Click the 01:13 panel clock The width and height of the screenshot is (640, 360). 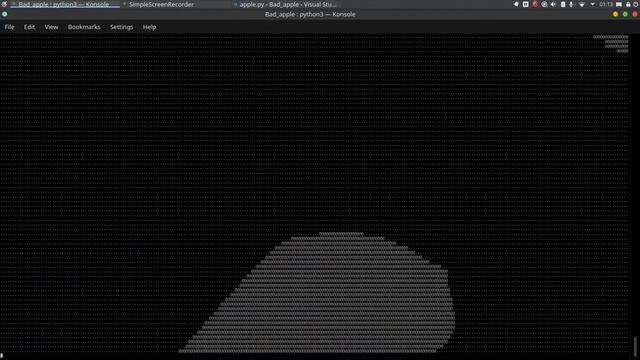pyautogui.click(x=606, y=4)
